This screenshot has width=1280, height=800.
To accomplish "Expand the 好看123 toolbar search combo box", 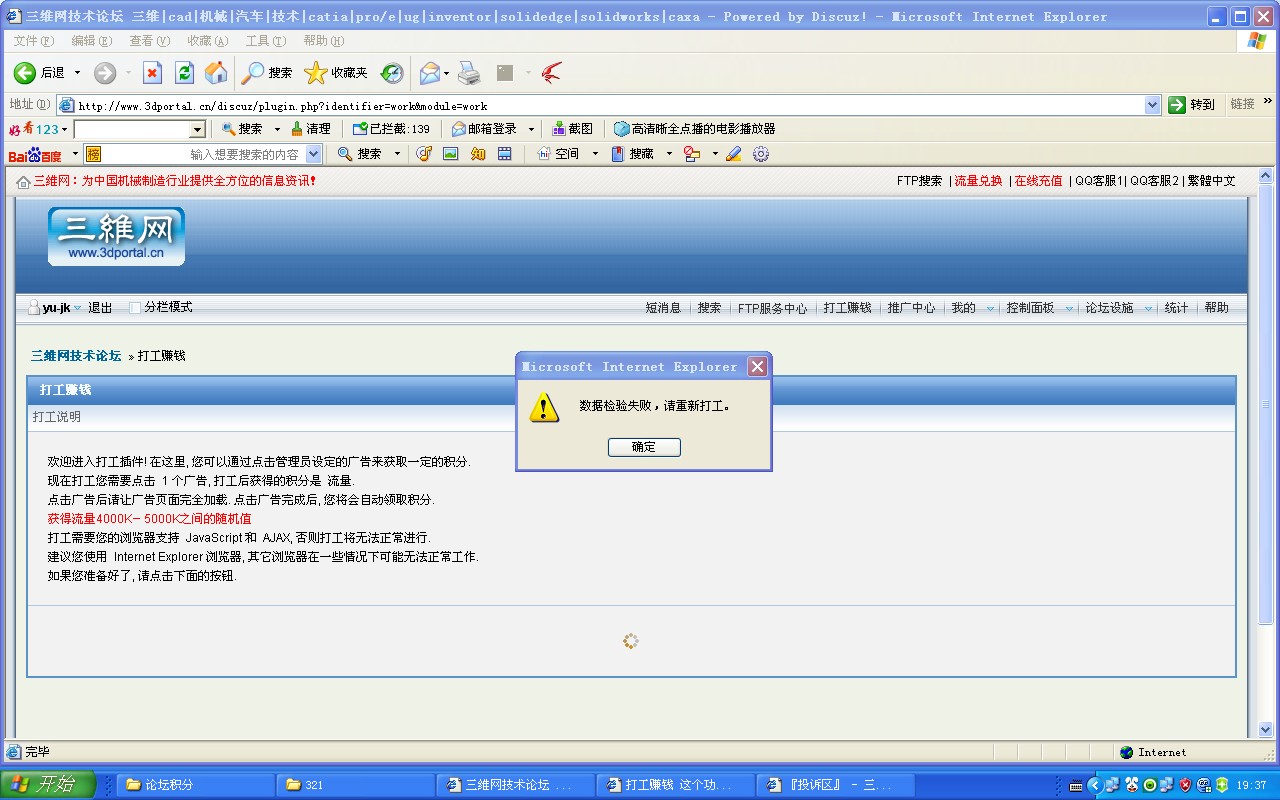I will (197, 129).
